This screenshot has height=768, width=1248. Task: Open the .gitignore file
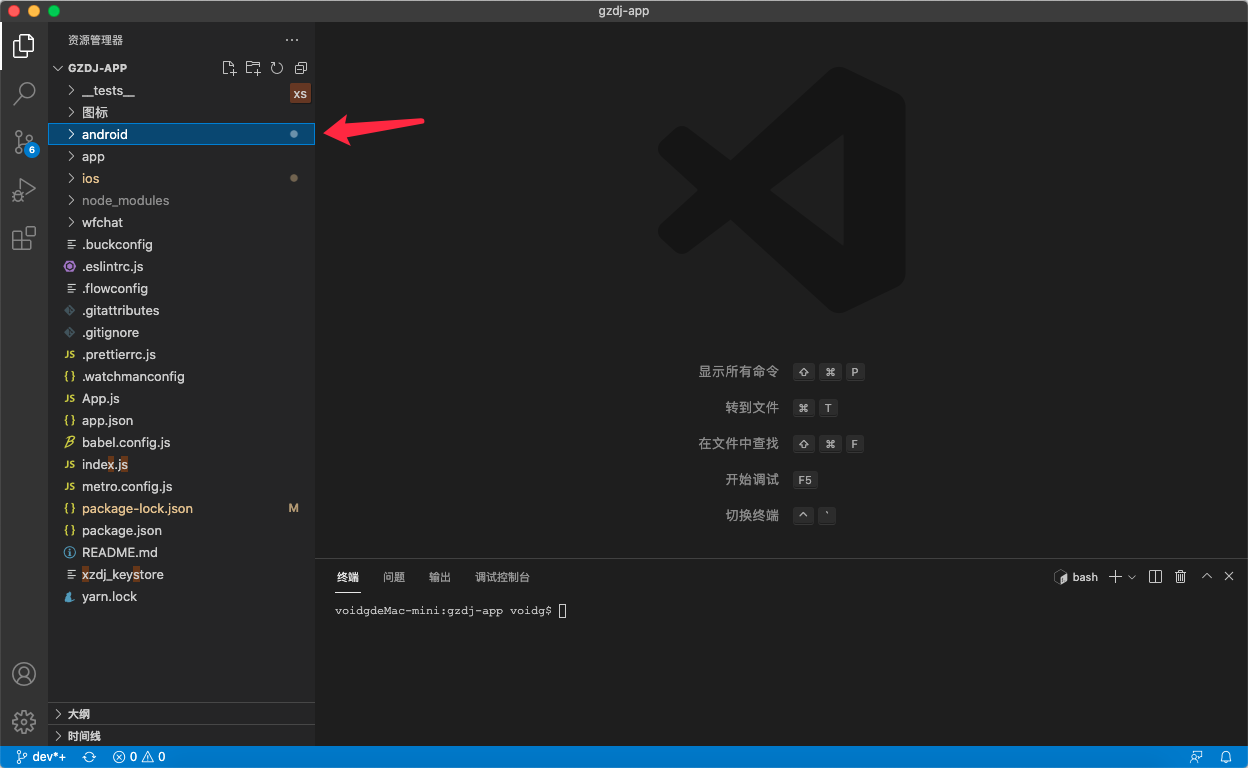181,332
